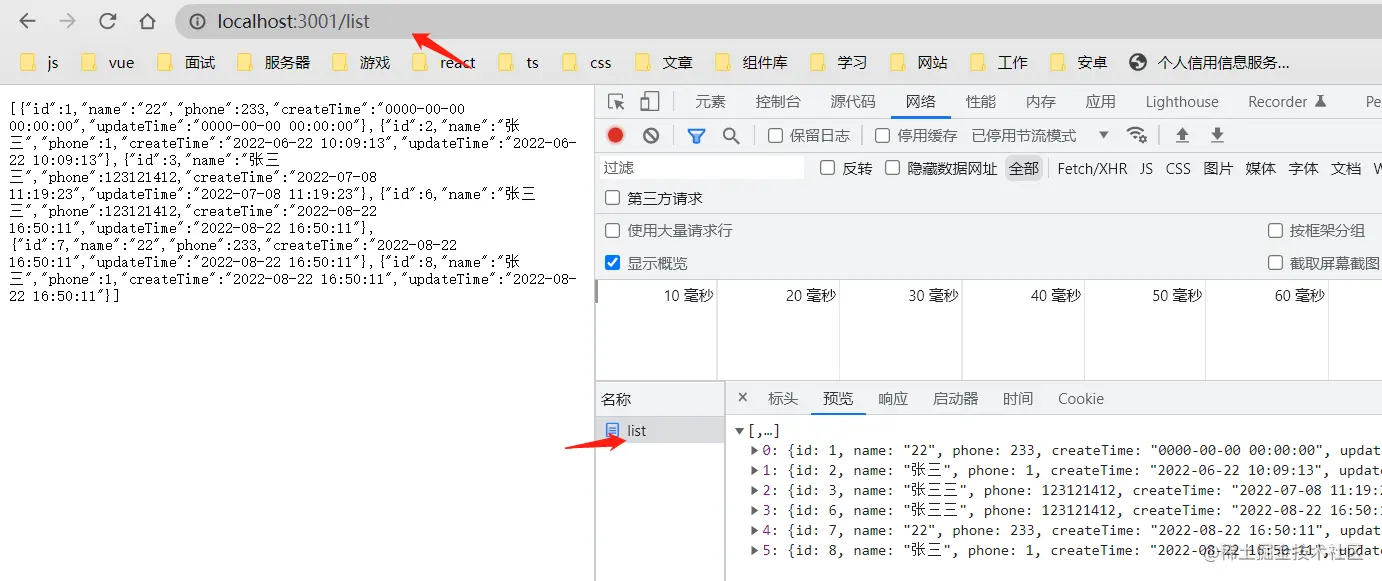Switch to the 控制台 DevTools tab
This screenshot has height=581, width=1382.
778,101
